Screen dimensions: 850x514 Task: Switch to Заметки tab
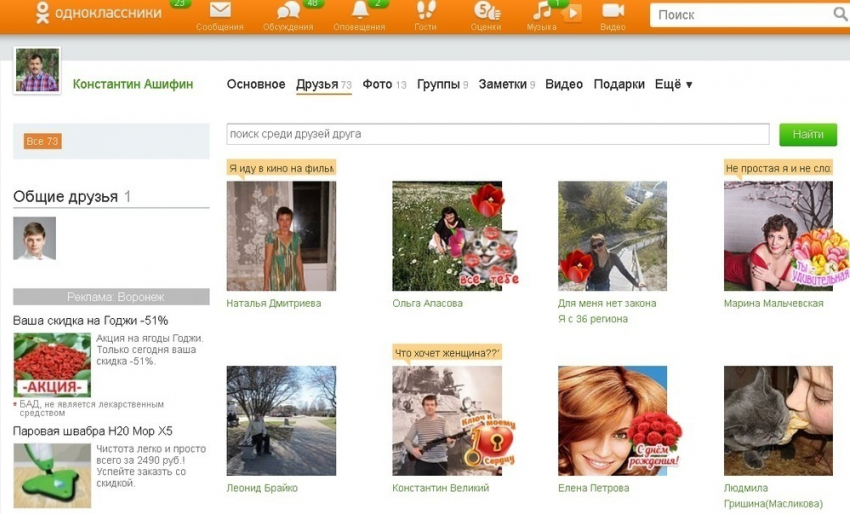[507, 84]
